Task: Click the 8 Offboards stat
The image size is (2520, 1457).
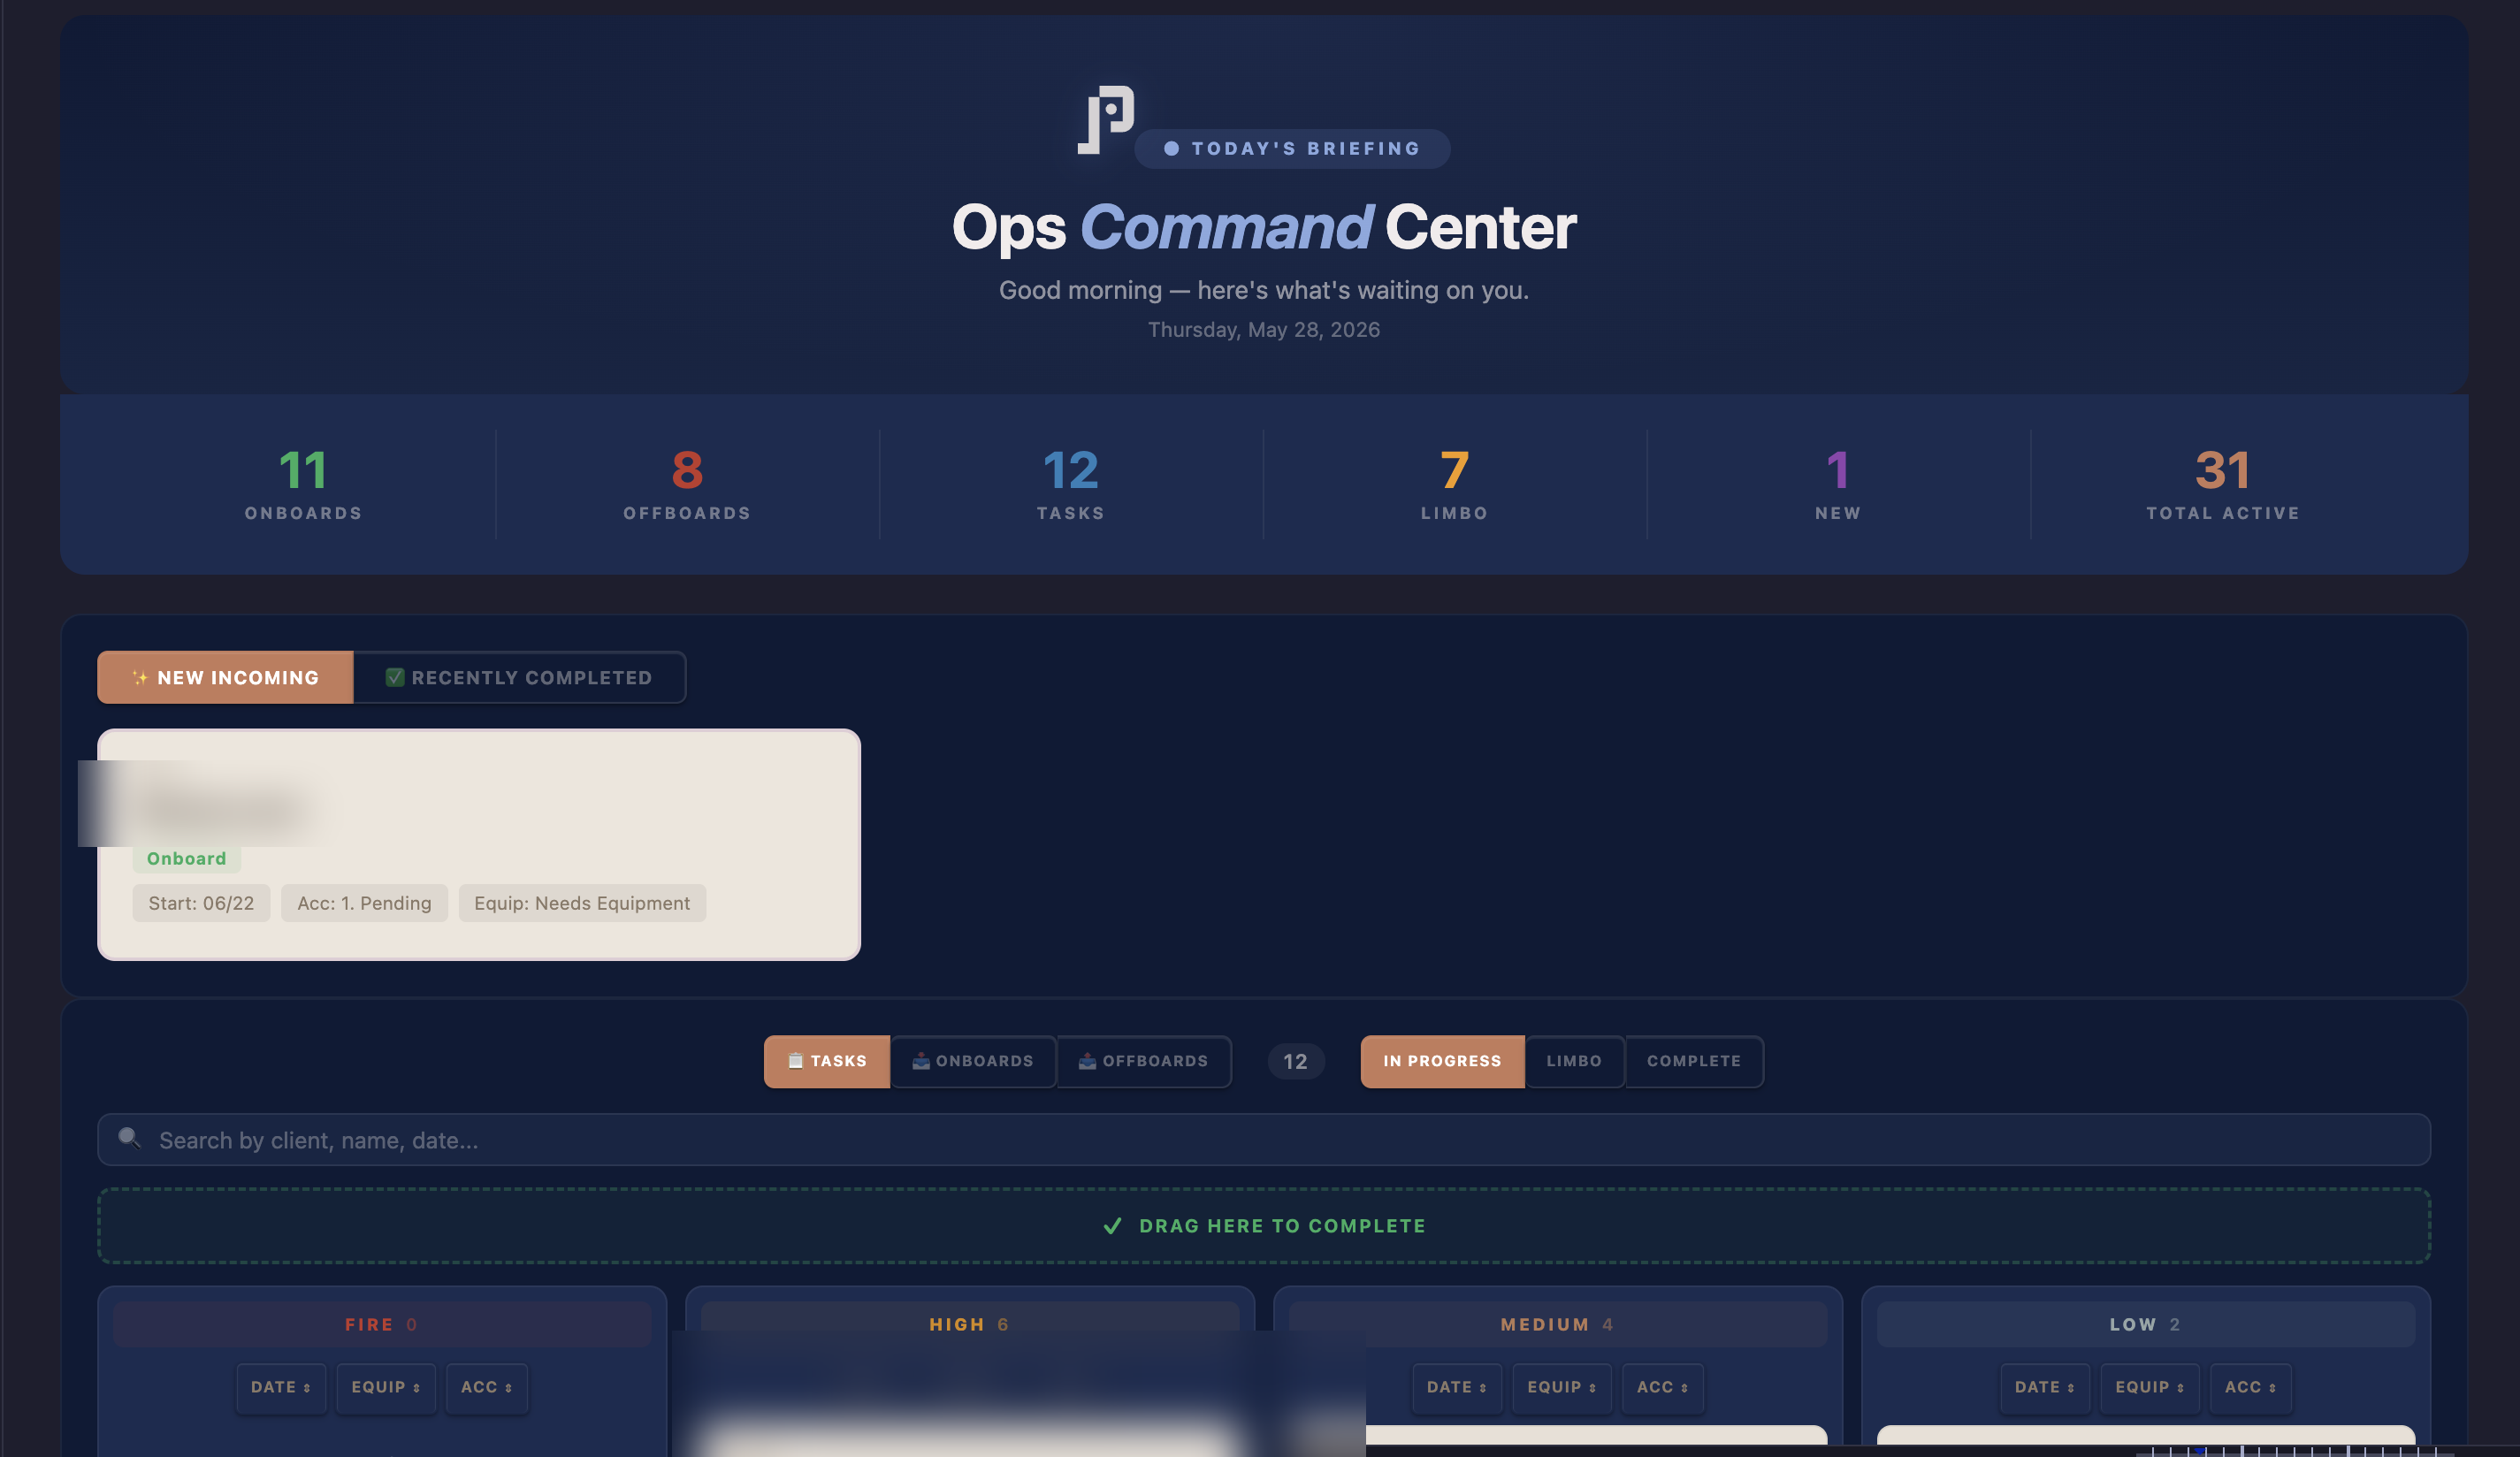Action: 687,484
